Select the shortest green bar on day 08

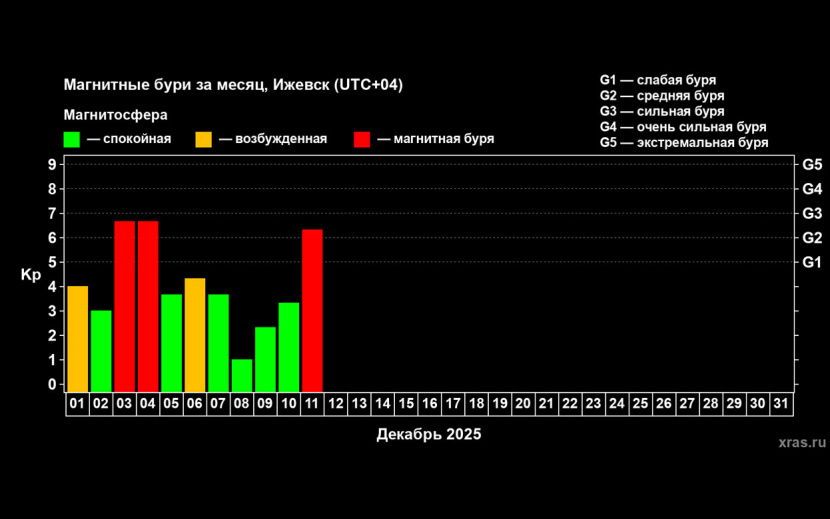242,375
